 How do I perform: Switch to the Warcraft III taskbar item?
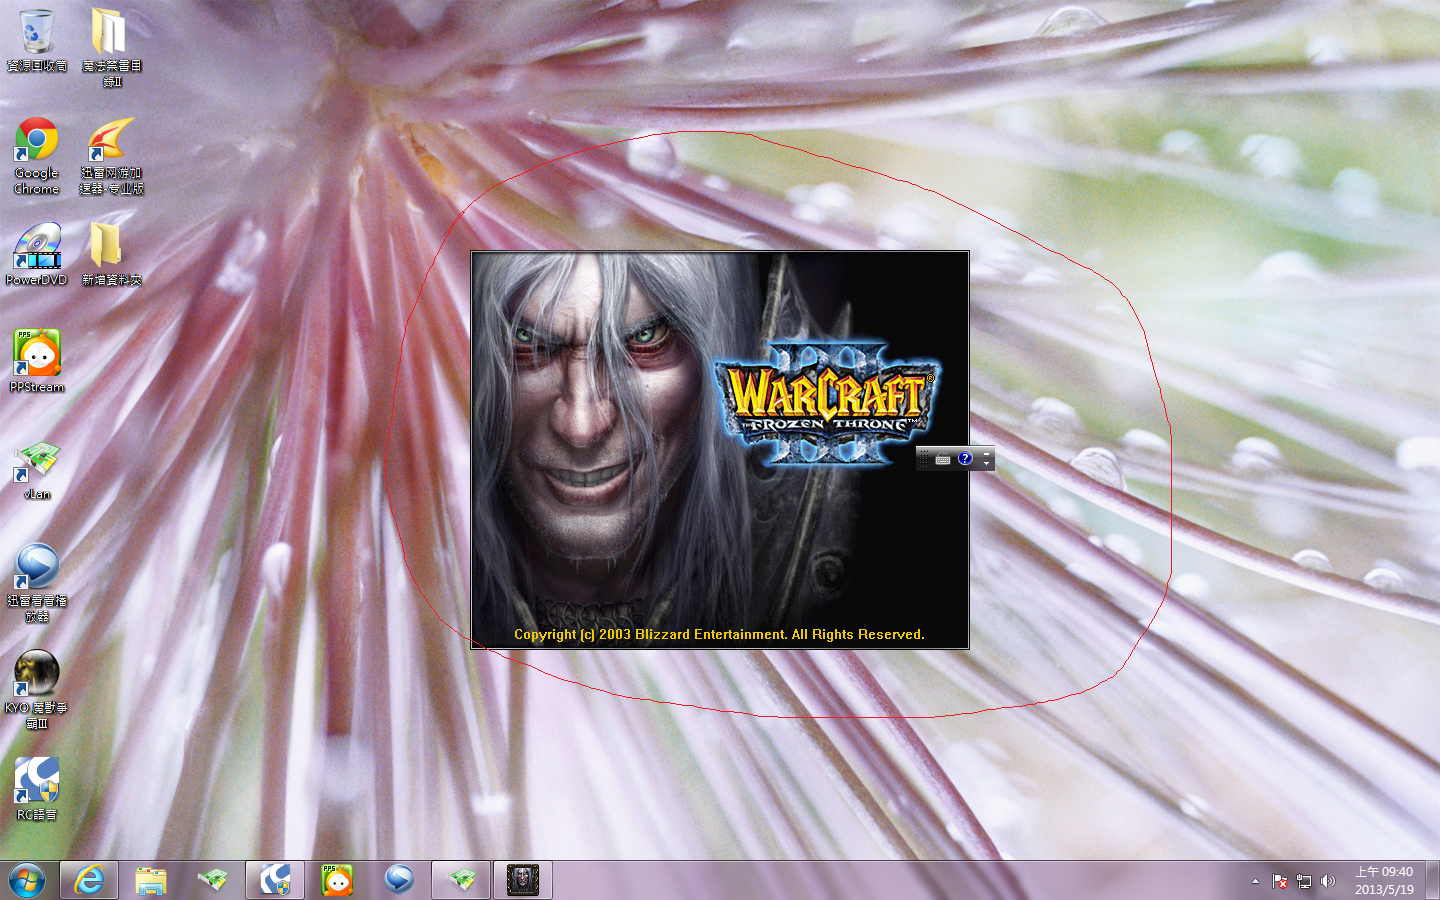click(522, 880)
